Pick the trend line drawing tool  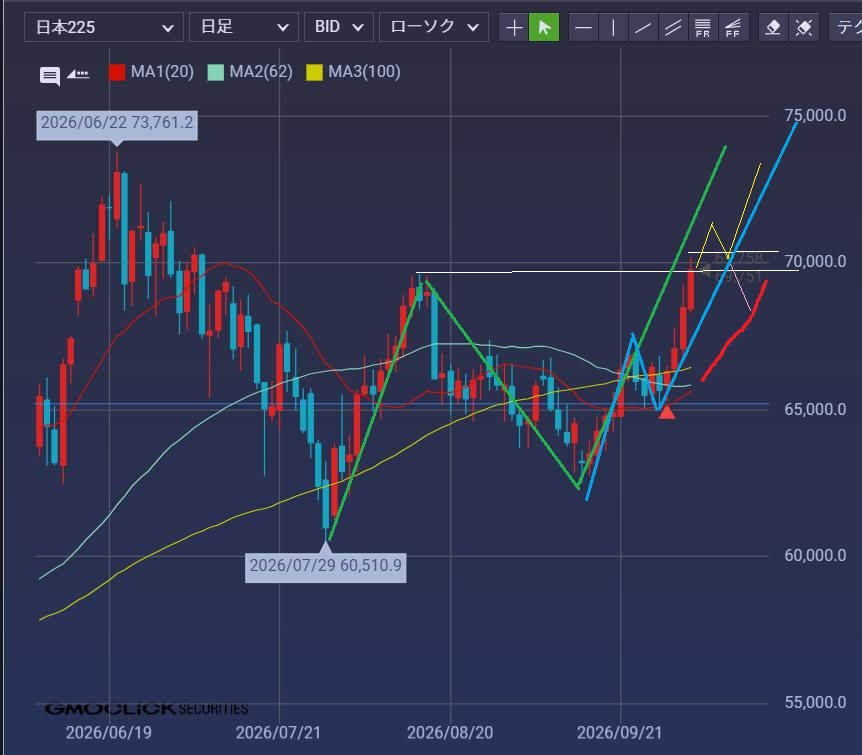pyautogui.click(x=643, y=27)
